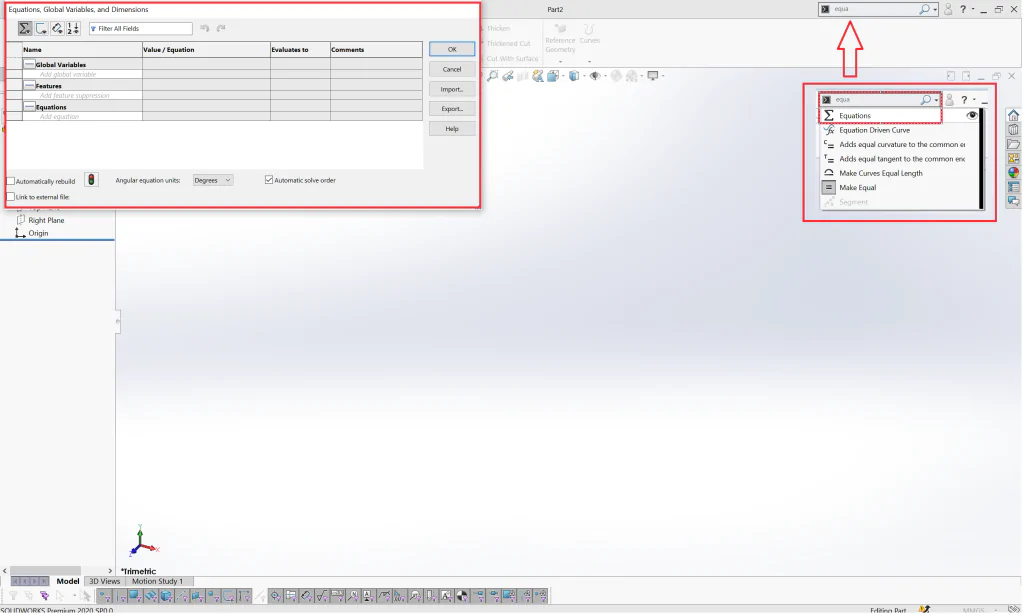The image size is (1024, 615).
Task: Collapse the Equations section in the table
Action: [29, 106]
